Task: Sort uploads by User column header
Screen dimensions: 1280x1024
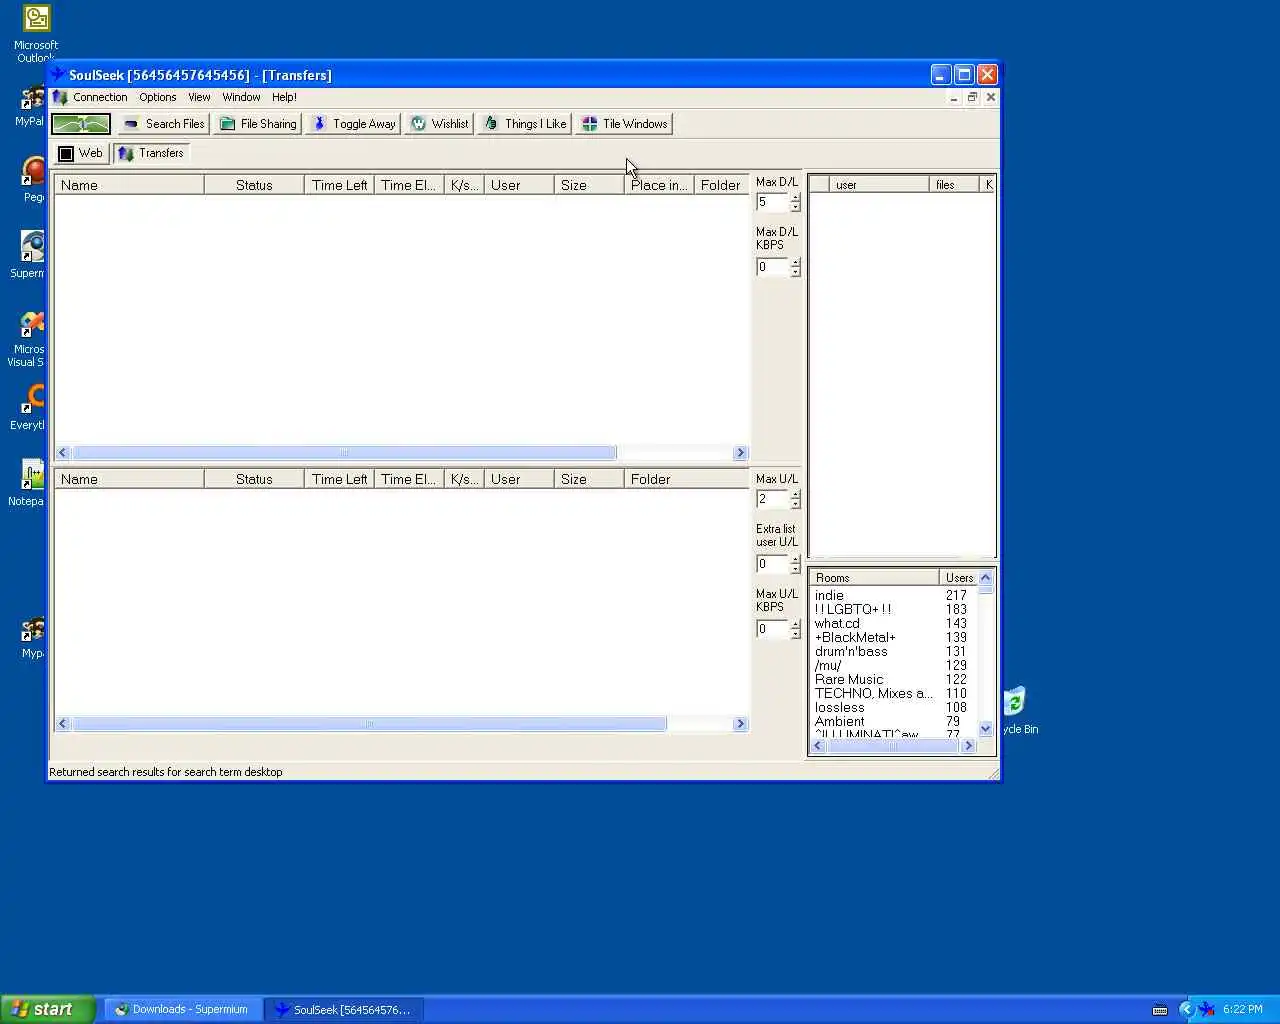Action: (x=519, y=479)
